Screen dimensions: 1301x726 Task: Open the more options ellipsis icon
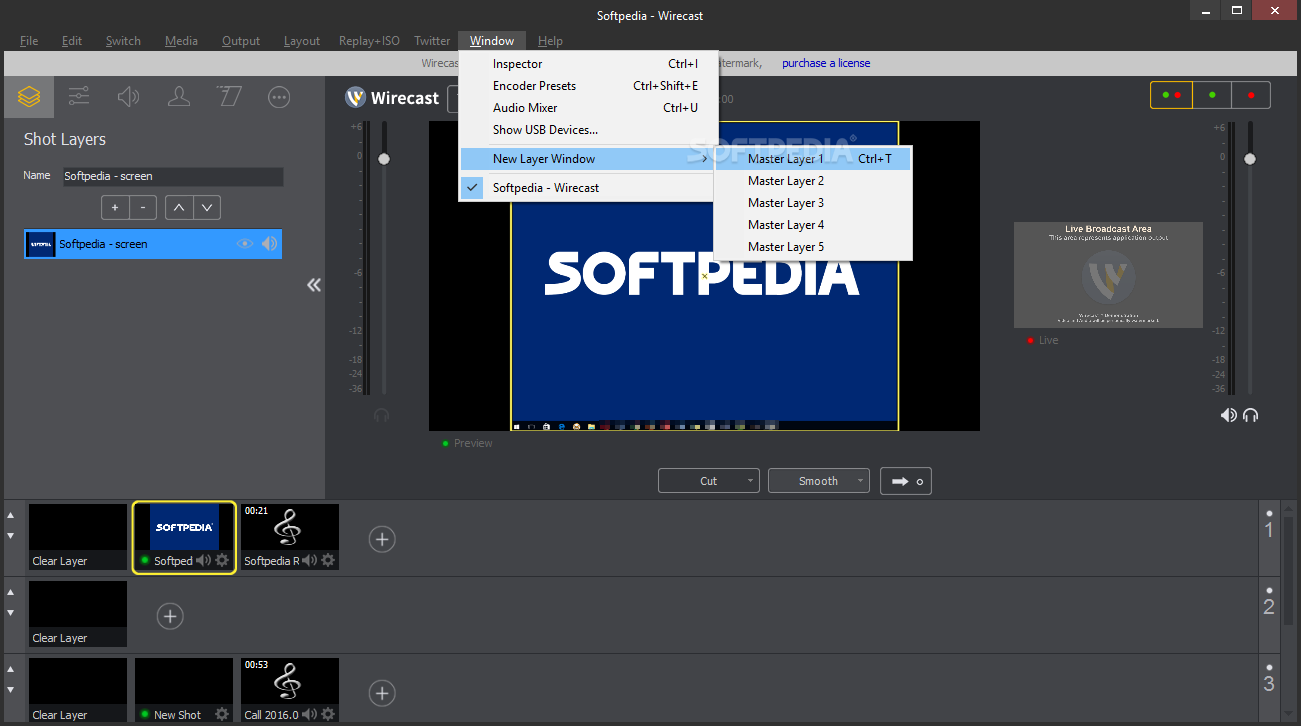[x=279, y=97]
